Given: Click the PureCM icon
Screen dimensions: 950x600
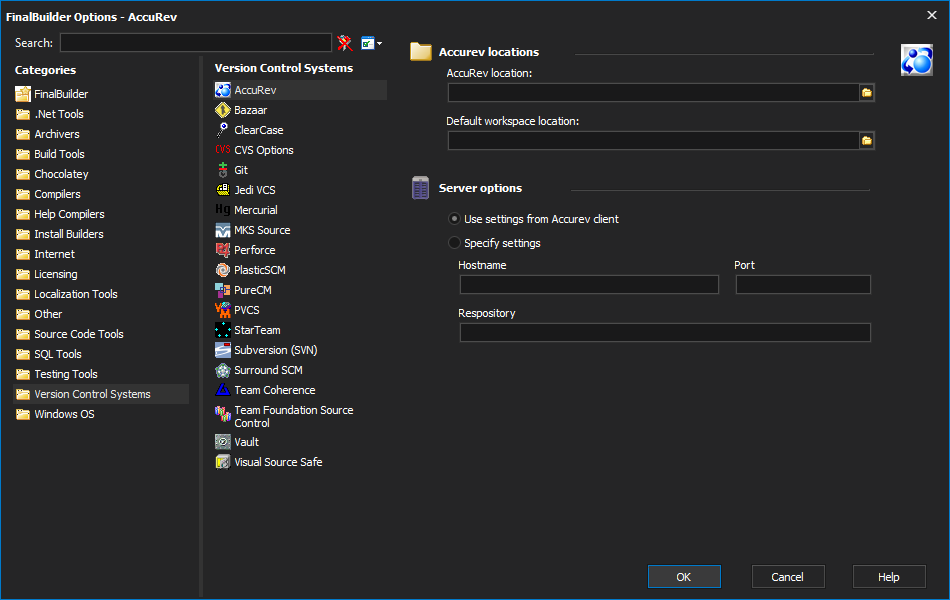Looking at the screenshot, I should pos(223,290).
